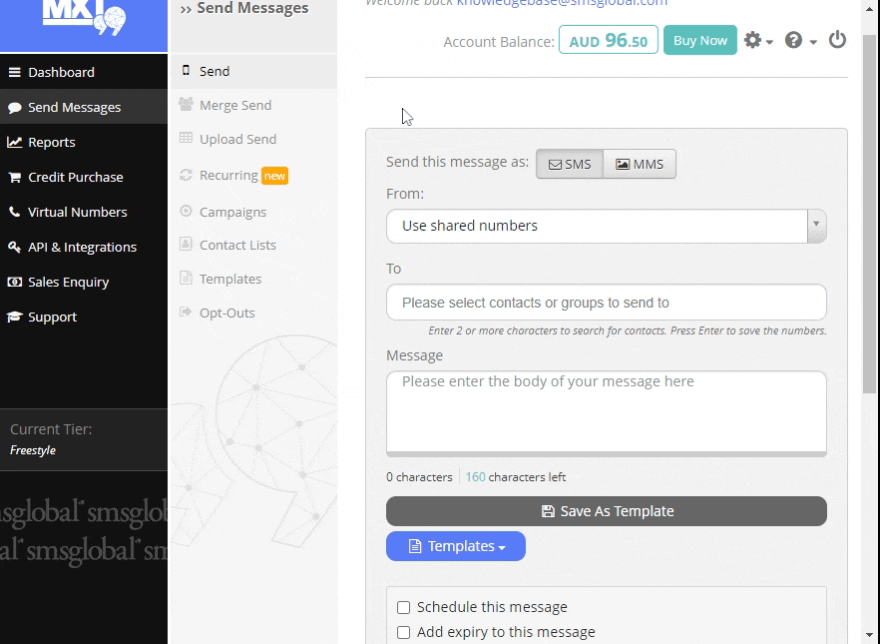Click the Support graduation cap icon
This screenshot has height=644, width=880.
pyautogui.click(x=15, y=317)
